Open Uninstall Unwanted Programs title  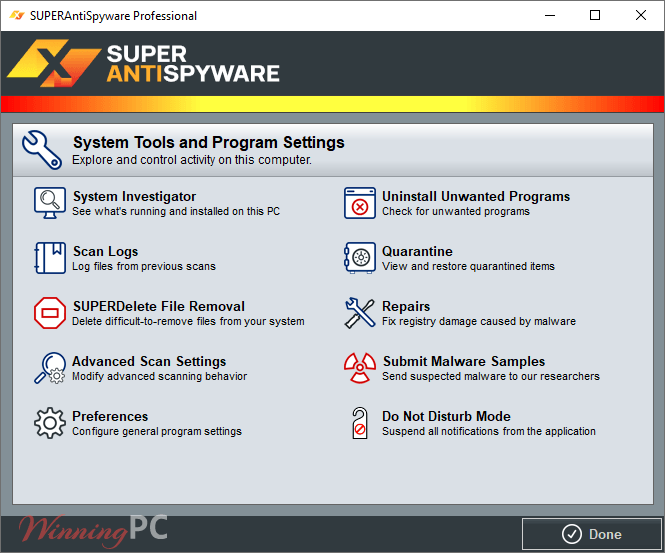476,196
